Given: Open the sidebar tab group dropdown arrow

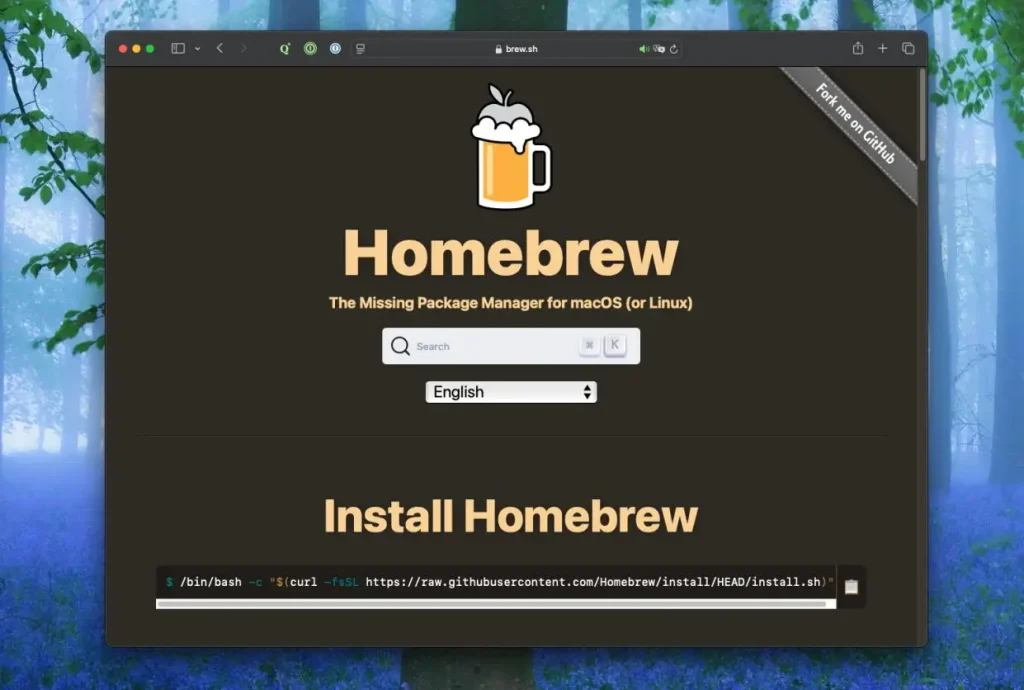Looking at the screenshot, I should coord(197,48).
